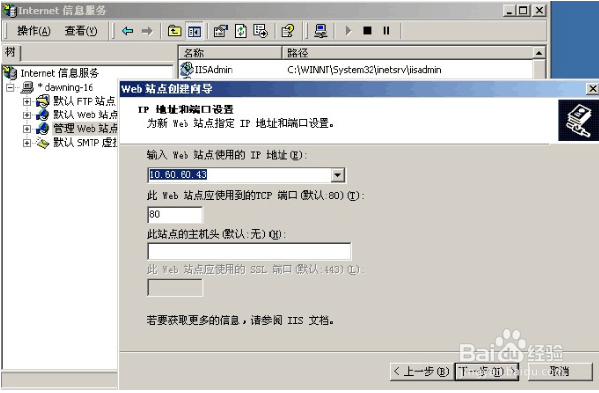
Task: Expand the 默认 SMTP node
Action: tap(26, 143)
